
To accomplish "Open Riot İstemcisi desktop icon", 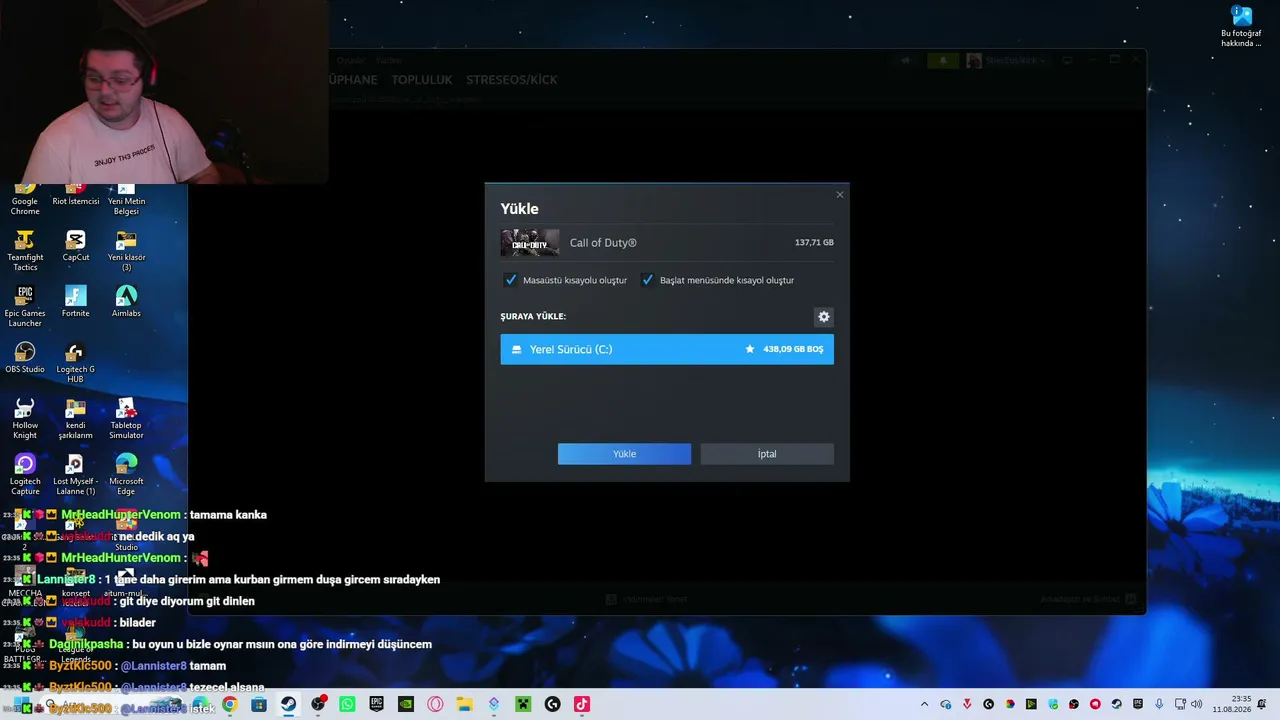I will coord(76,195).
